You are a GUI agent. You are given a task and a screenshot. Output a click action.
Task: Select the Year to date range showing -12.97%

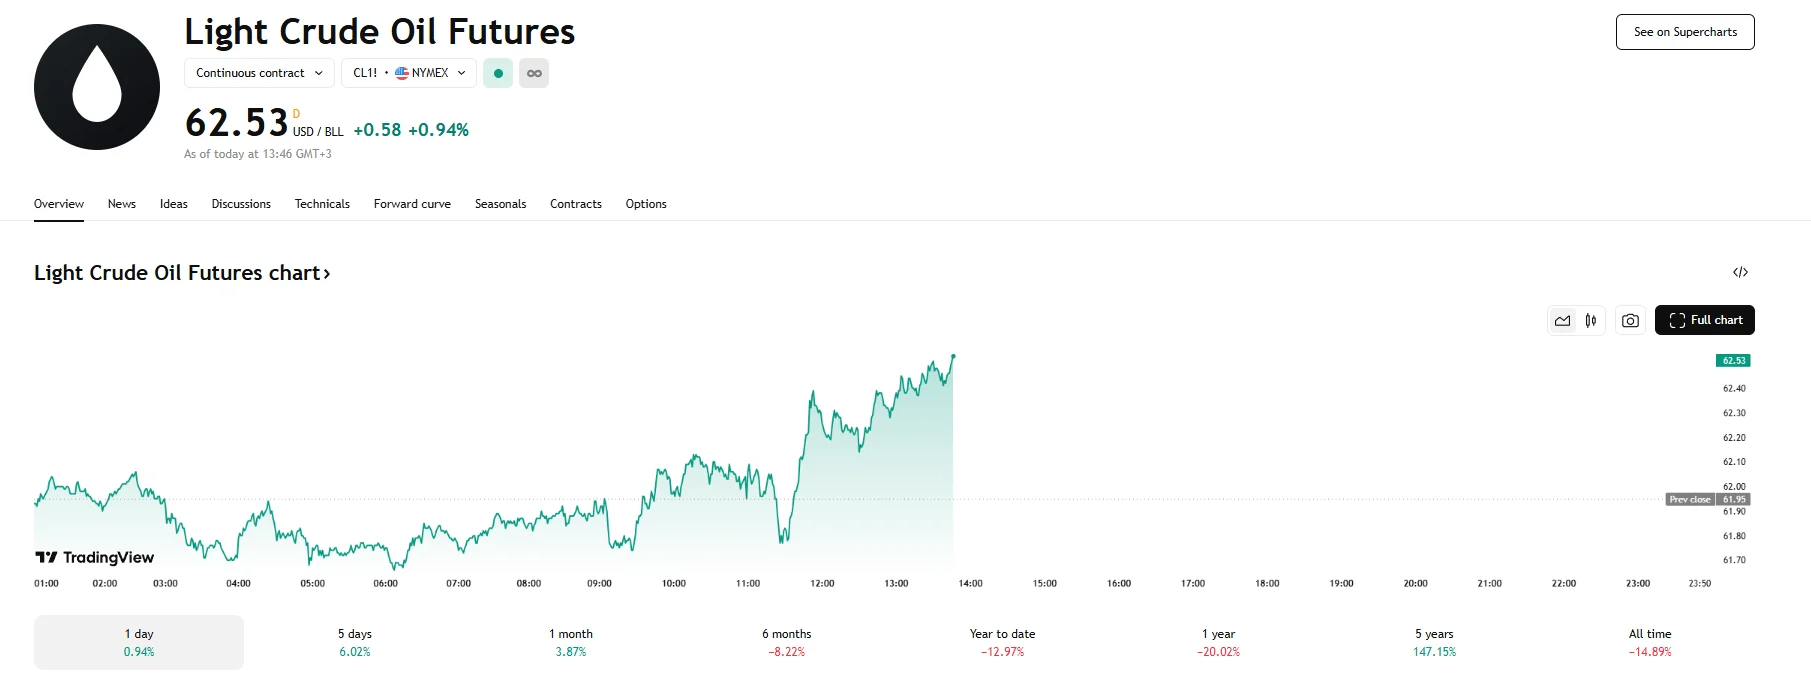pos(1001,641)
